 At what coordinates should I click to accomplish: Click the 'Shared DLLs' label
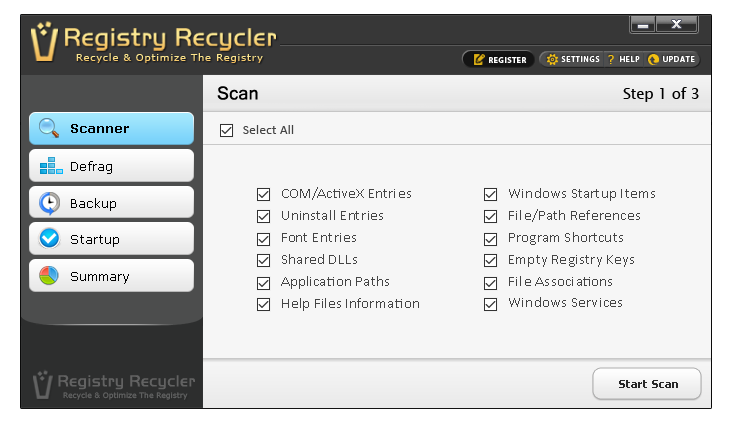click(319, 260)
